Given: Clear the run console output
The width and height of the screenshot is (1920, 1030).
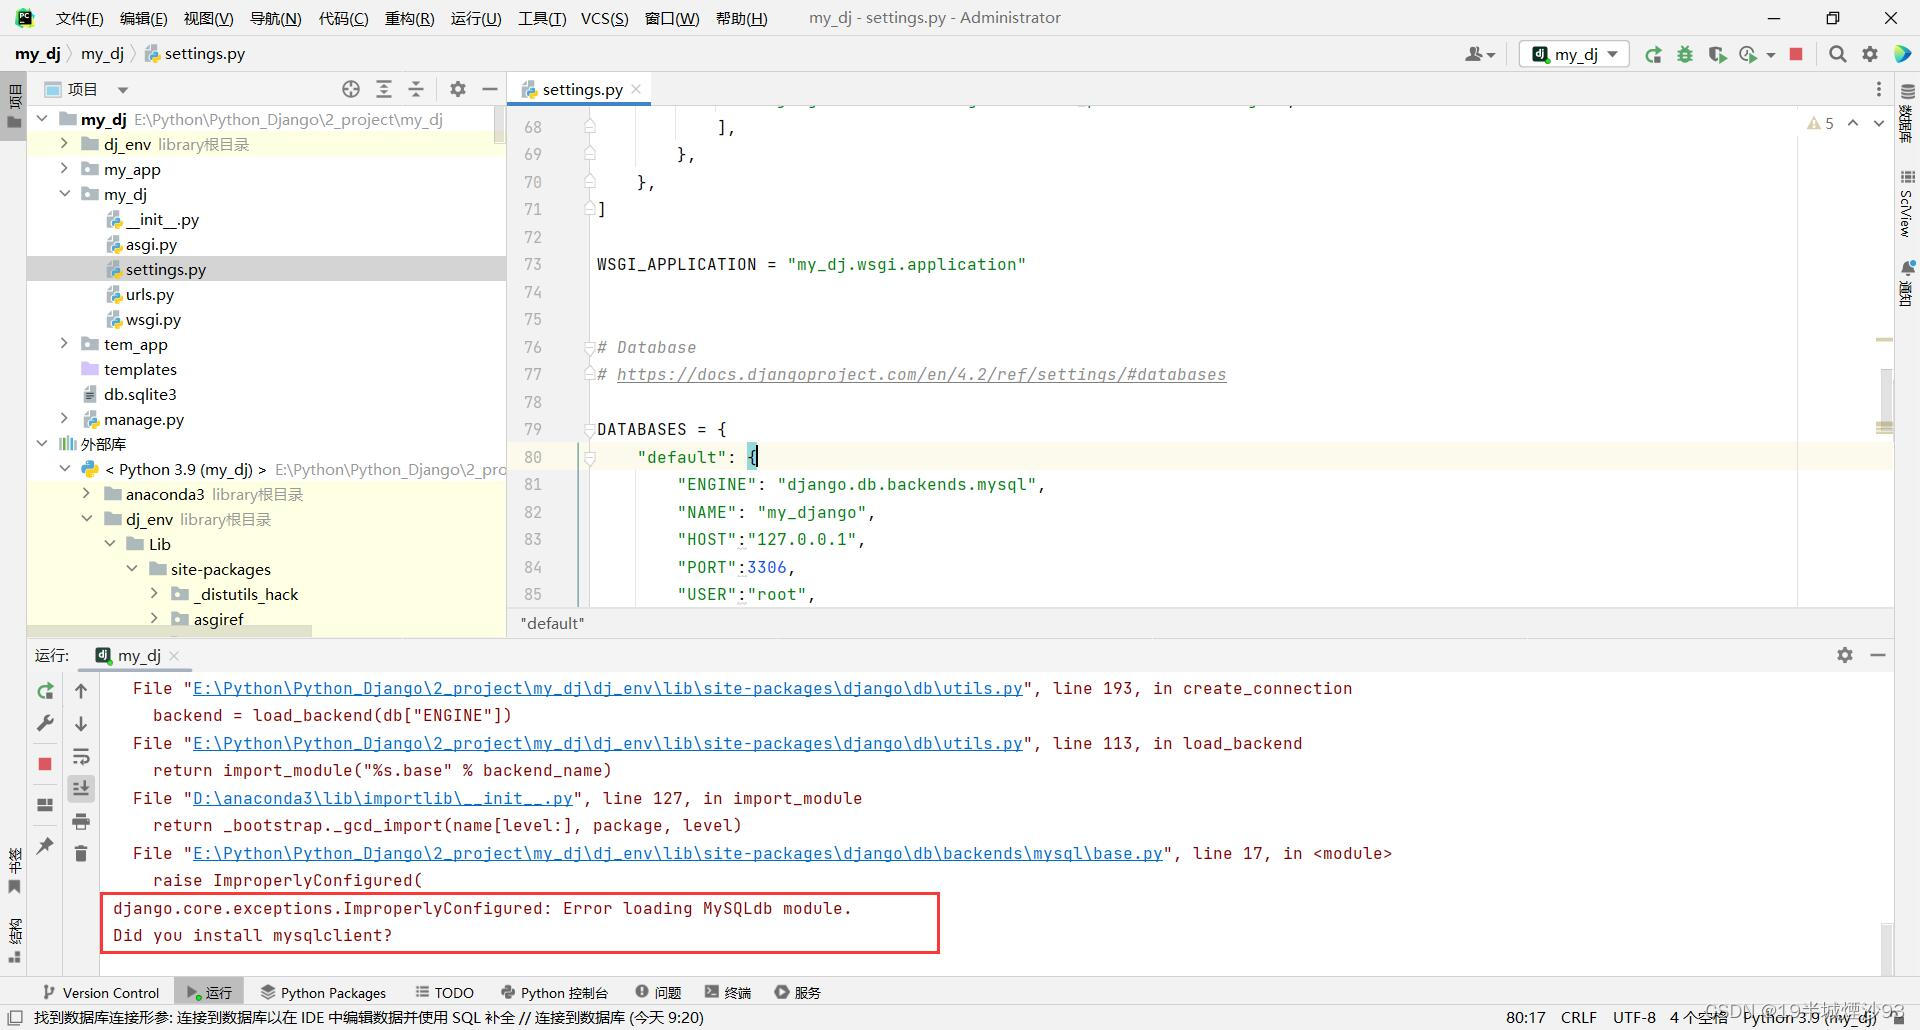Looking at the screenshot, I should pos(81,853).
